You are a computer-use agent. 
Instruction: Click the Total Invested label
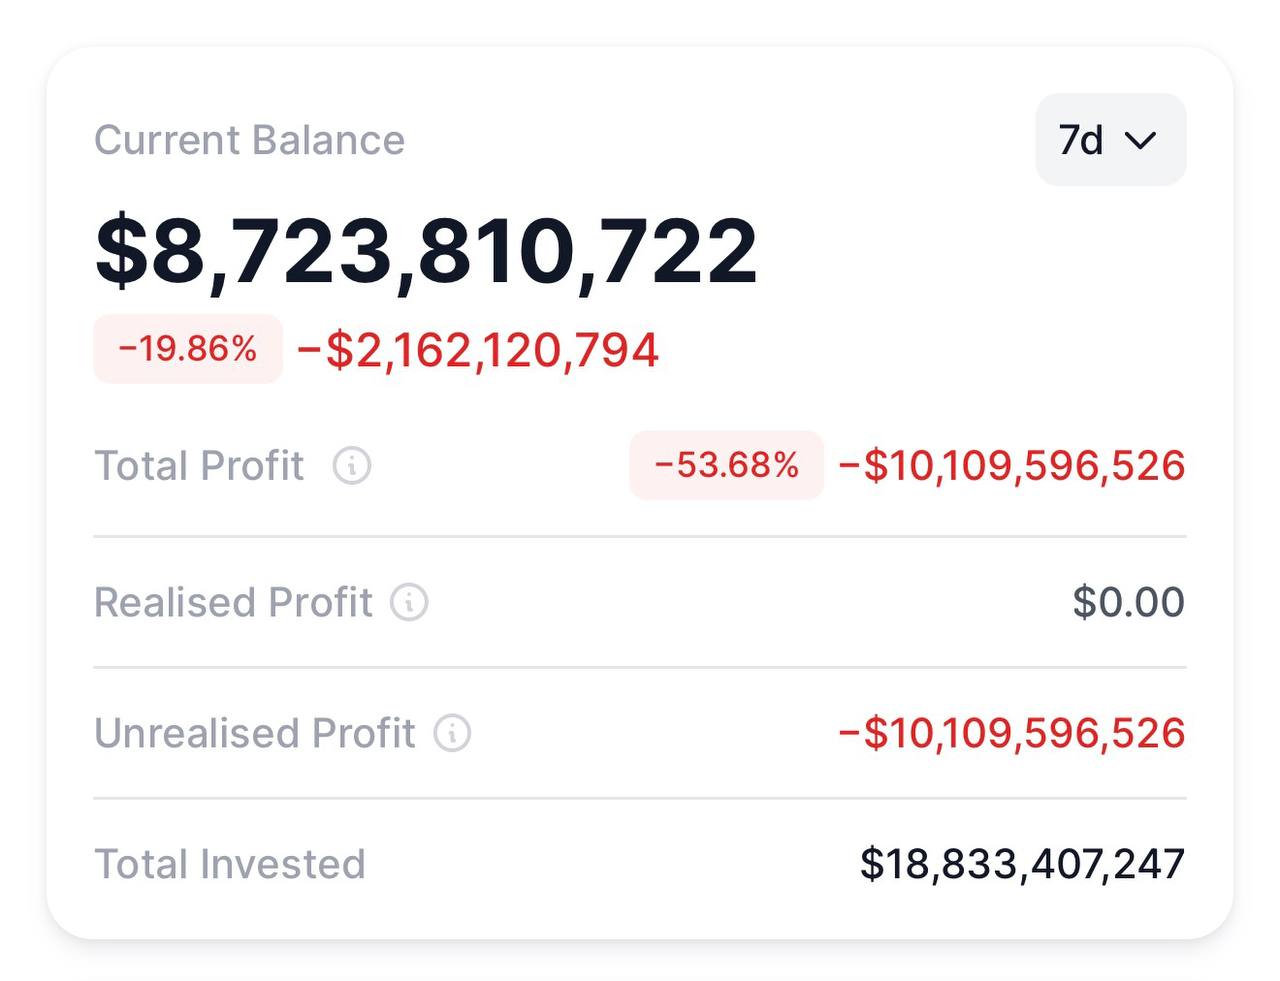[230, 864]
